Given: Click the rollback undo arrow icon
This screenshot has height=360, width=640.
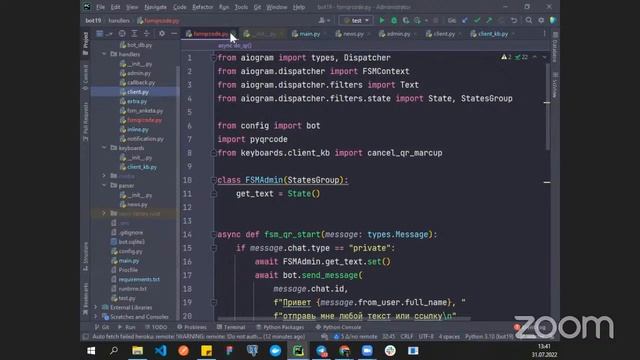Looking at the screenshot, I should [514, 20].
